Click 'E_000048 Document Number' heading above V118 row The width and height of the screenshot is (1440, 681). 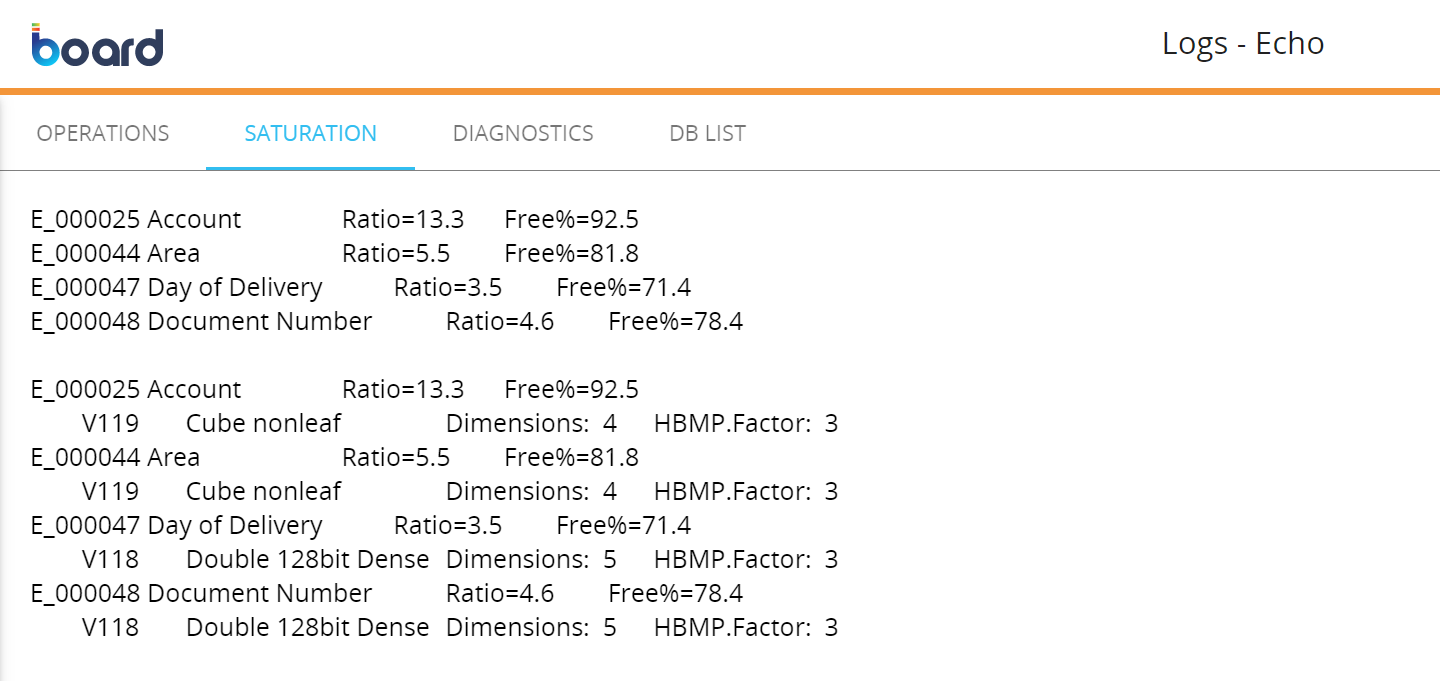click(201, 594)
